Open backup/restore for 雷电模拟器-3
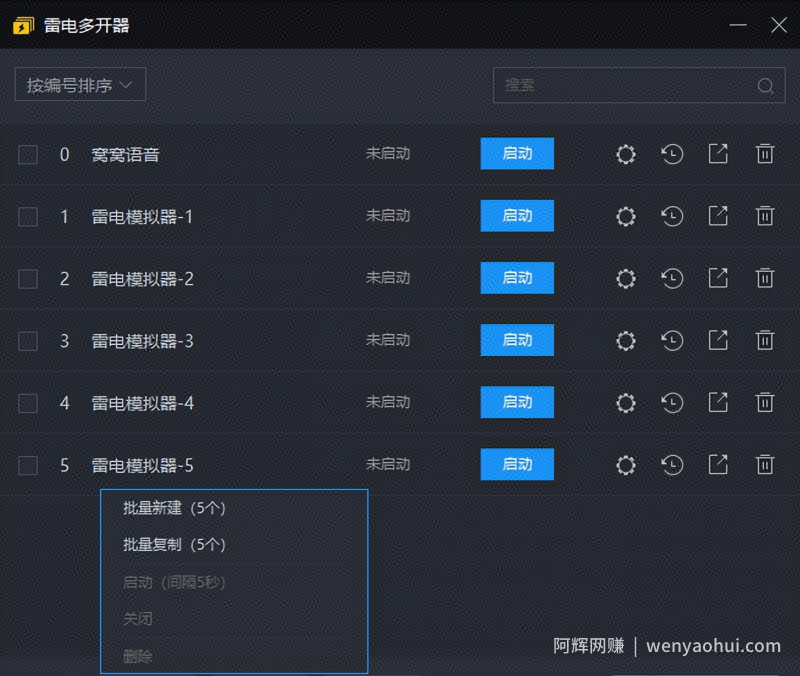This screenshot has width=800, height=676. point(672,341)
